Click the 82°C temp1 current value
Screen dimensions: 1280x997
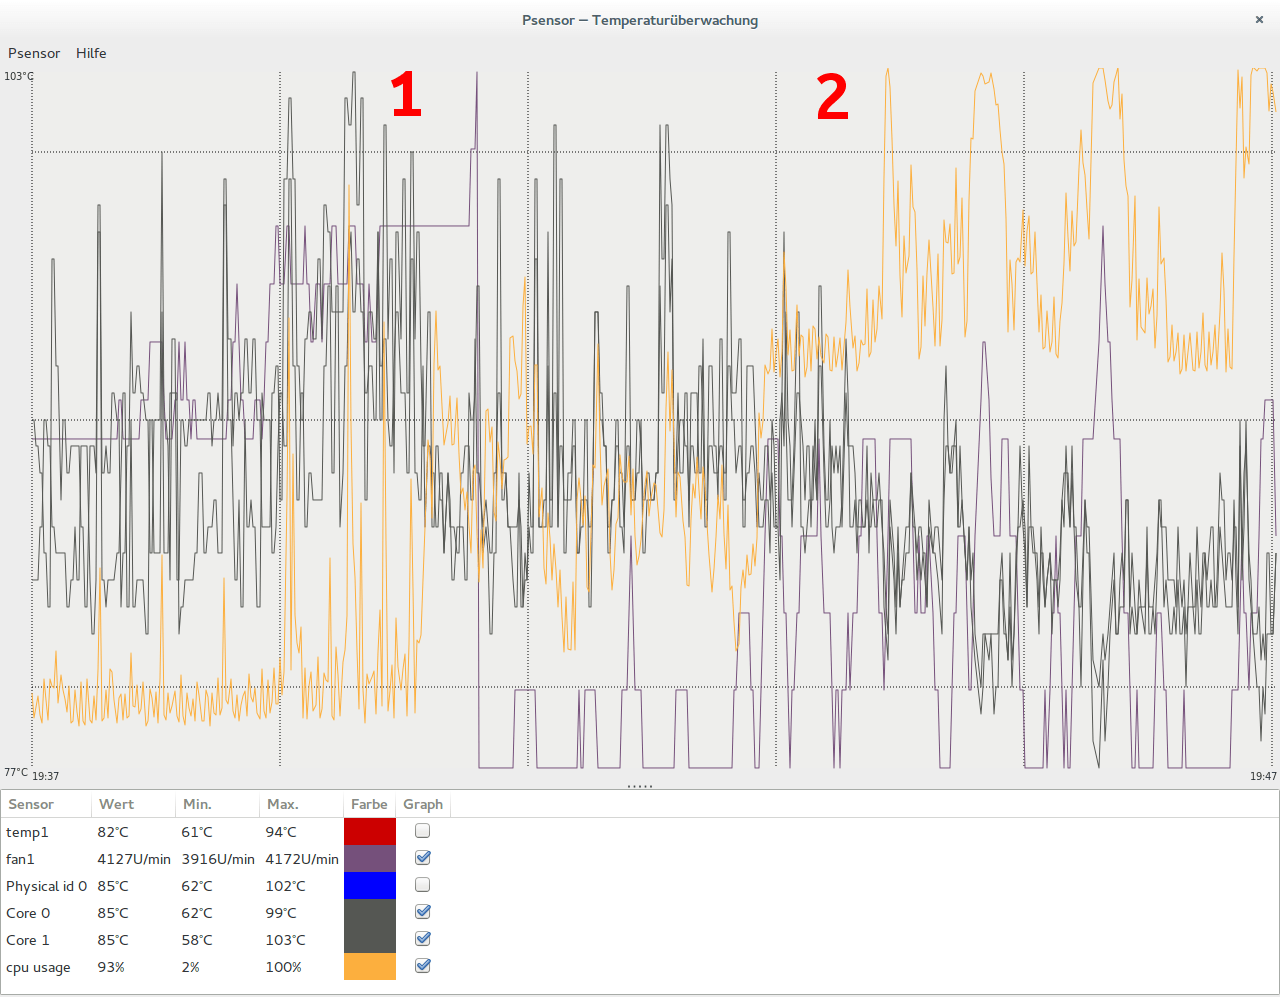113,832
